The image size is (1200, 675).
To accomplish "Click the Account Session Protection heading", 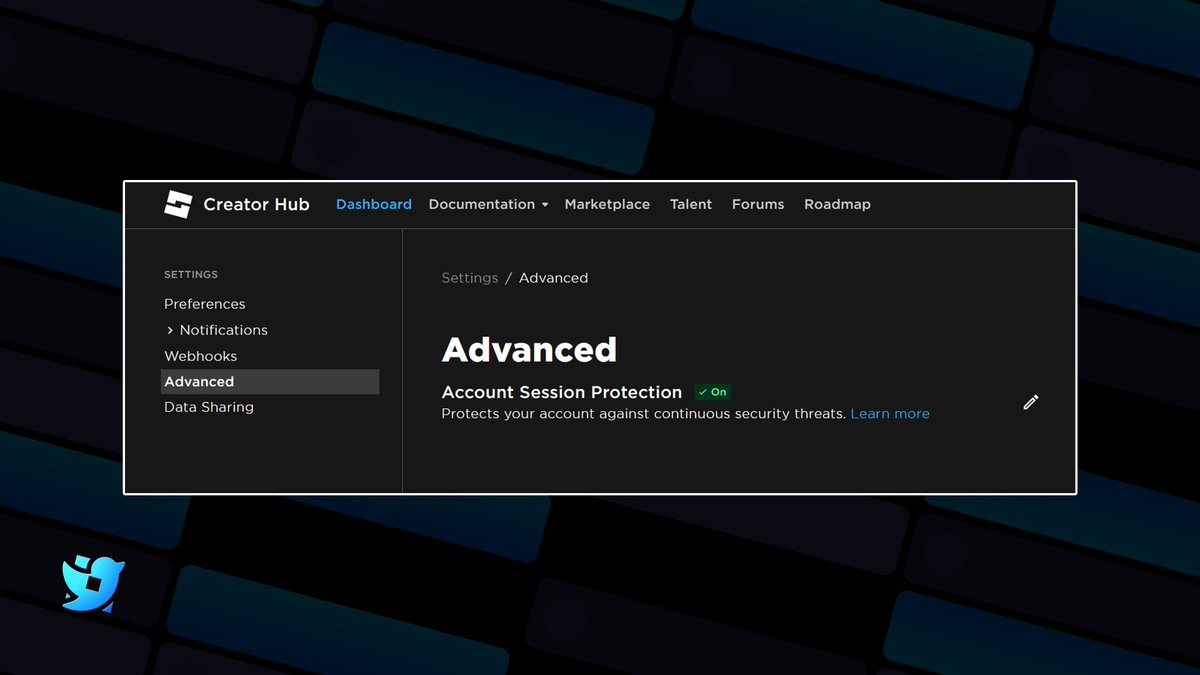I will point(562,392).
